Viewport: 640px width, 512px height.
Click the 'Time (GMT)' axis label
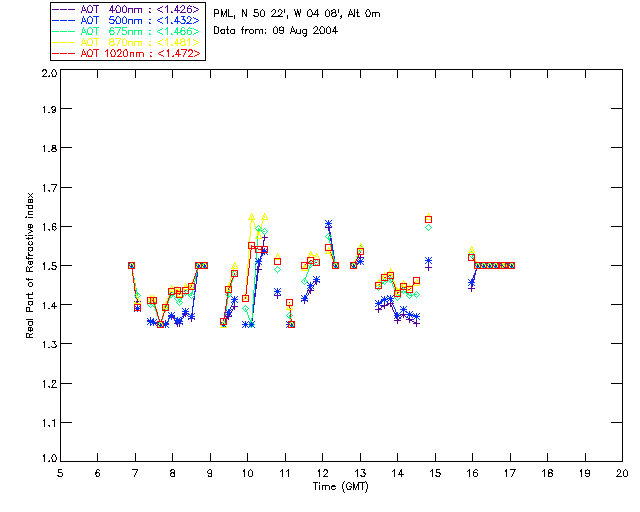click(x=340, y=487)
